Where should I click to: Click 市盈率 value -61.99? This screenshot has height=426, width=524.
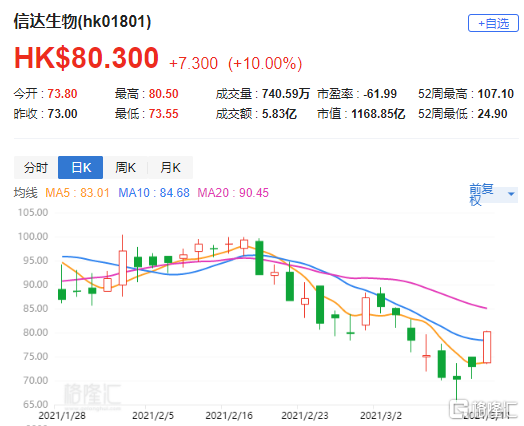[380, 94]
